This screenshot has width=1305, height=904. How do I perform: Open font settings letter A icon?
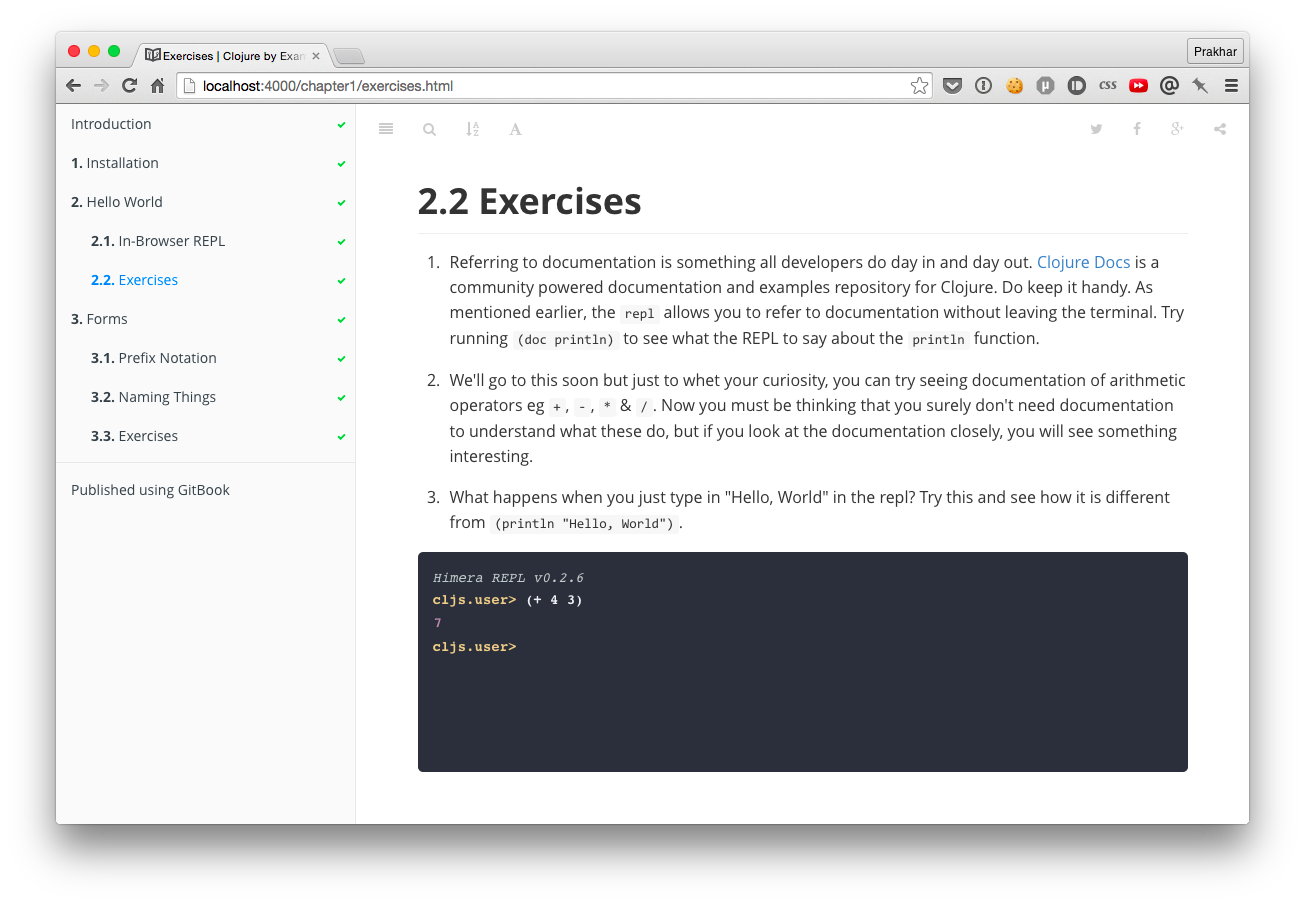tap(515, 129)
